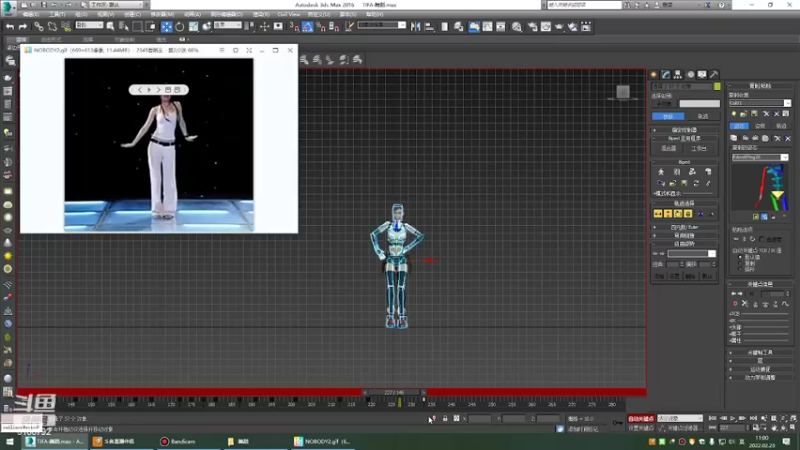Toggle the red Auto Key button
Screen dimensions: 800x450
point(641,419)
